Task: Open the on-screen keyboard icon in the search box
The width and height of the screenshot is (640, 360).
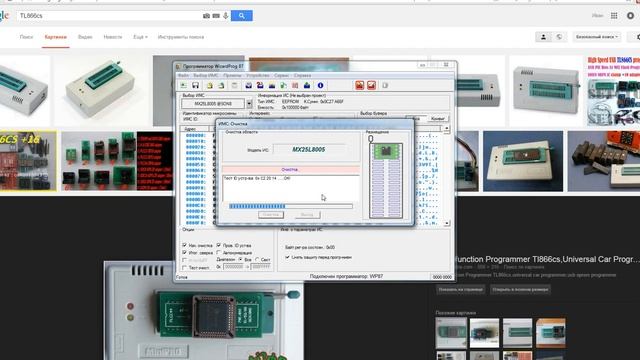Action: [x=216, y=16]
